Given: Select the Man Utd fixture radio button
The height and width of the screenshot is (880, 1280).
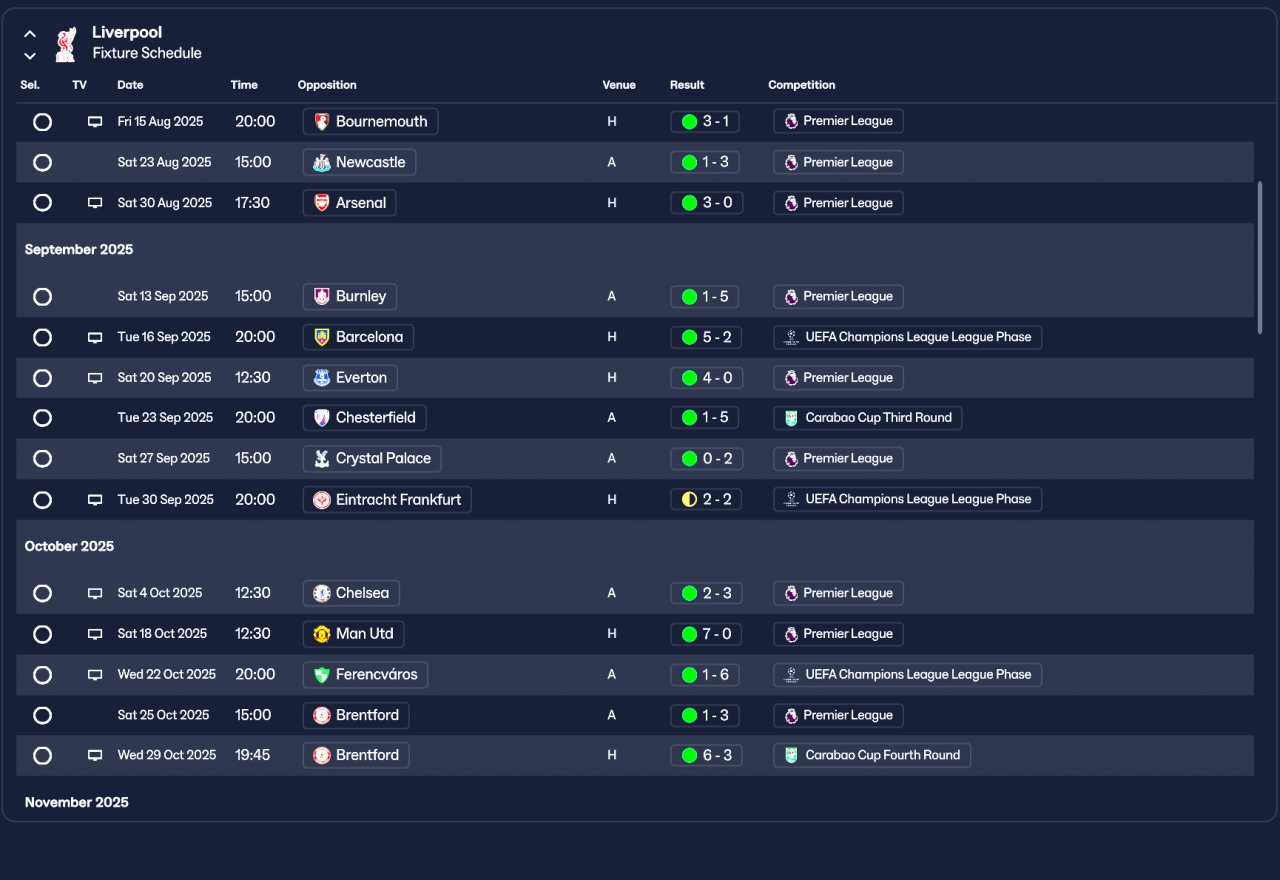Looking at the screenshot, I should [42, 634].
